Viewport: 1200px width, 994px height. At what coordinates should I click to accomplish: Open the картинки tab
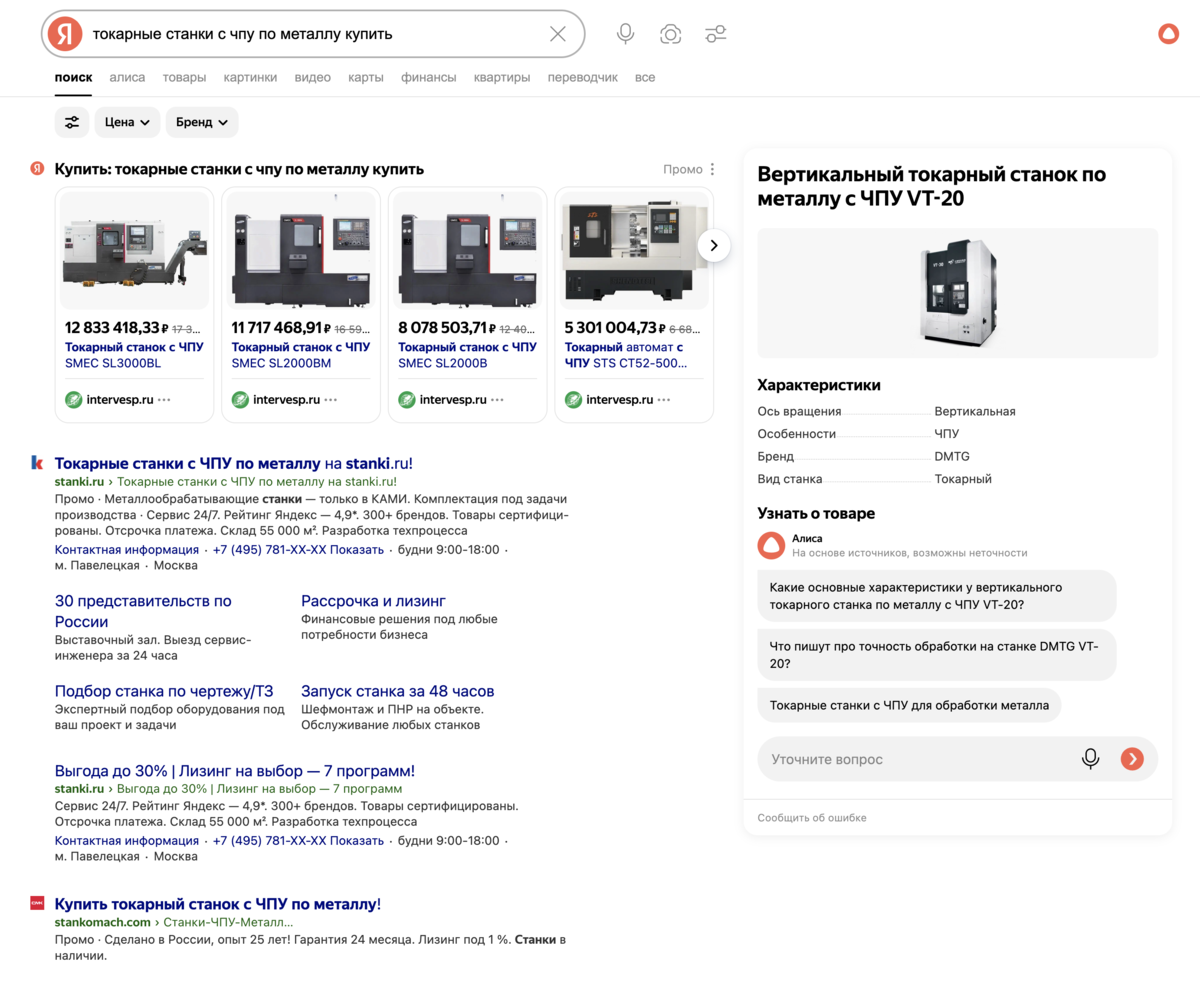[x=250, y=77]
